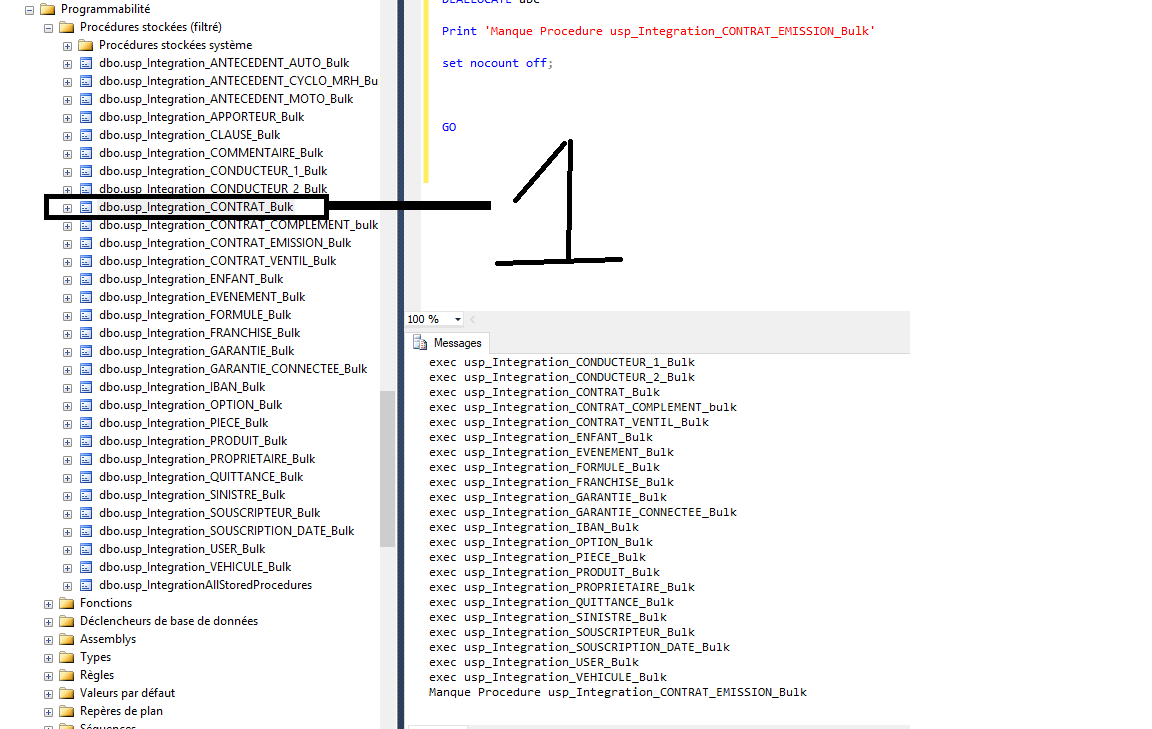Expand Procédures stockées système folder
Image resolution: width=1152 pixels, height=729 pixels.
point(68,46)
